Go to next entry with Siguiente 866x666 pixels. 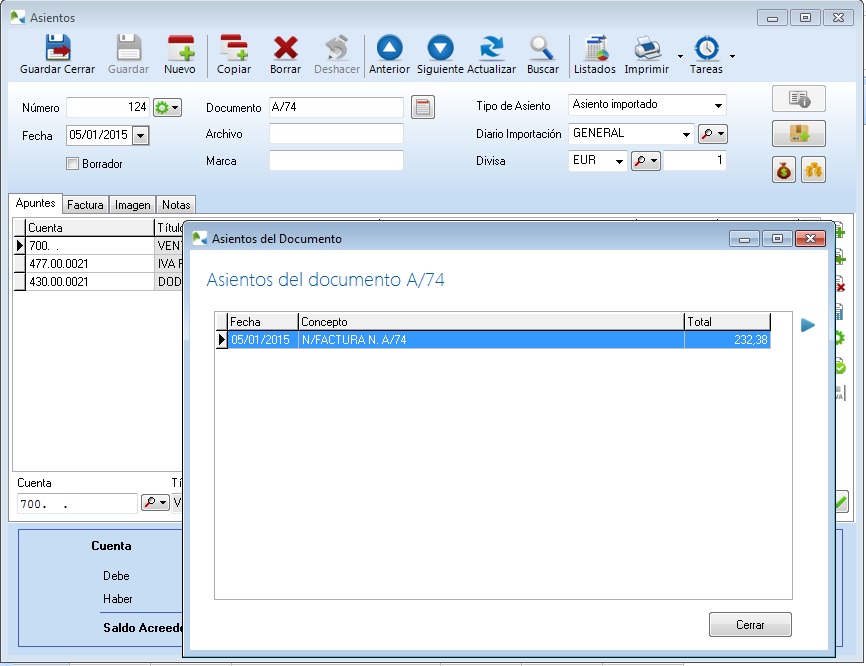pos(440,48)
